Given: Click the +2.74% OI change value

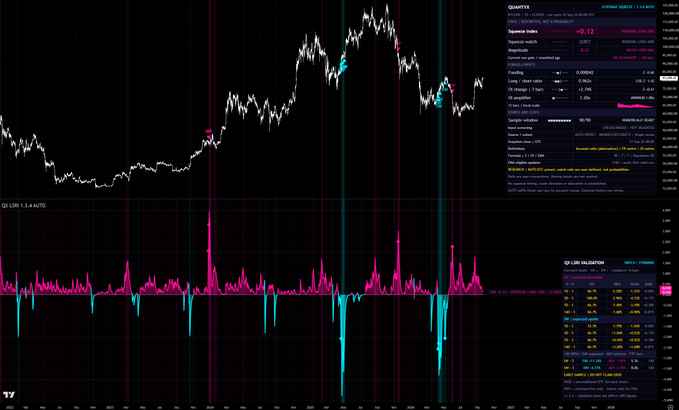Looking at the screenshot, I should pyautogui.click(x=585, y=90).
